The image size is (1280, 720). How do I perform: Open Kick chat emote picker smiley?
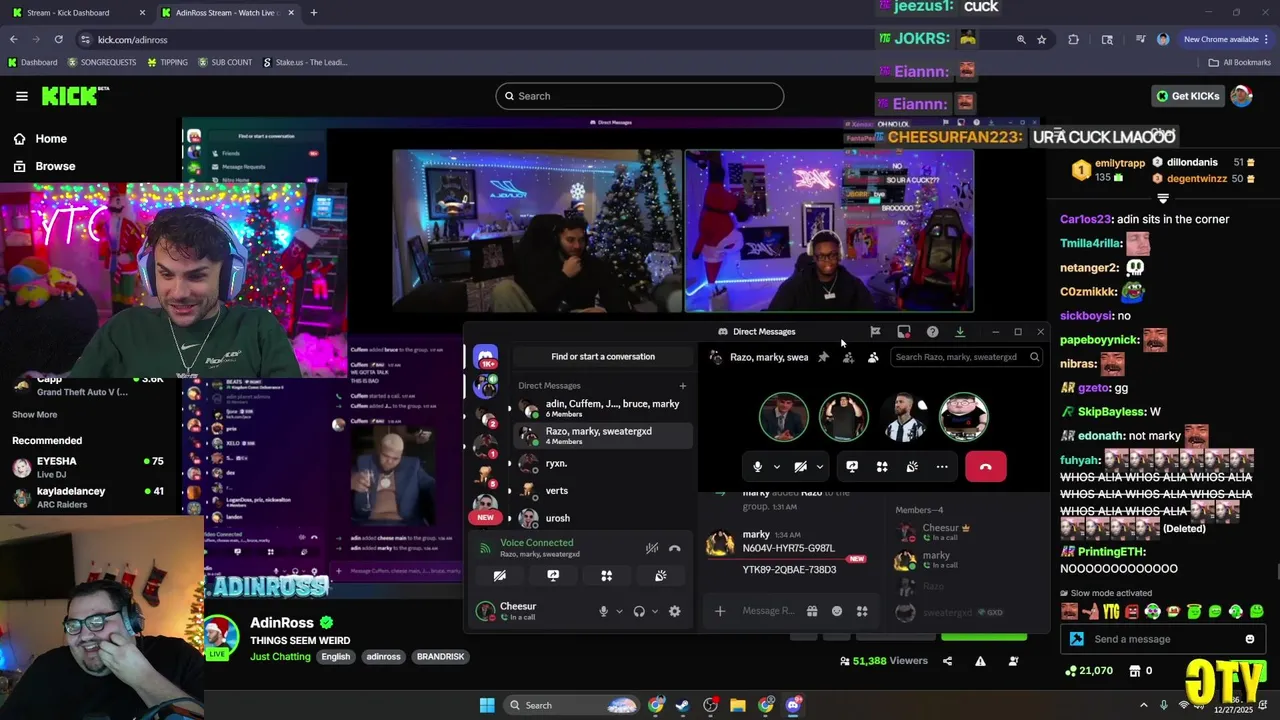point(1250,639)
